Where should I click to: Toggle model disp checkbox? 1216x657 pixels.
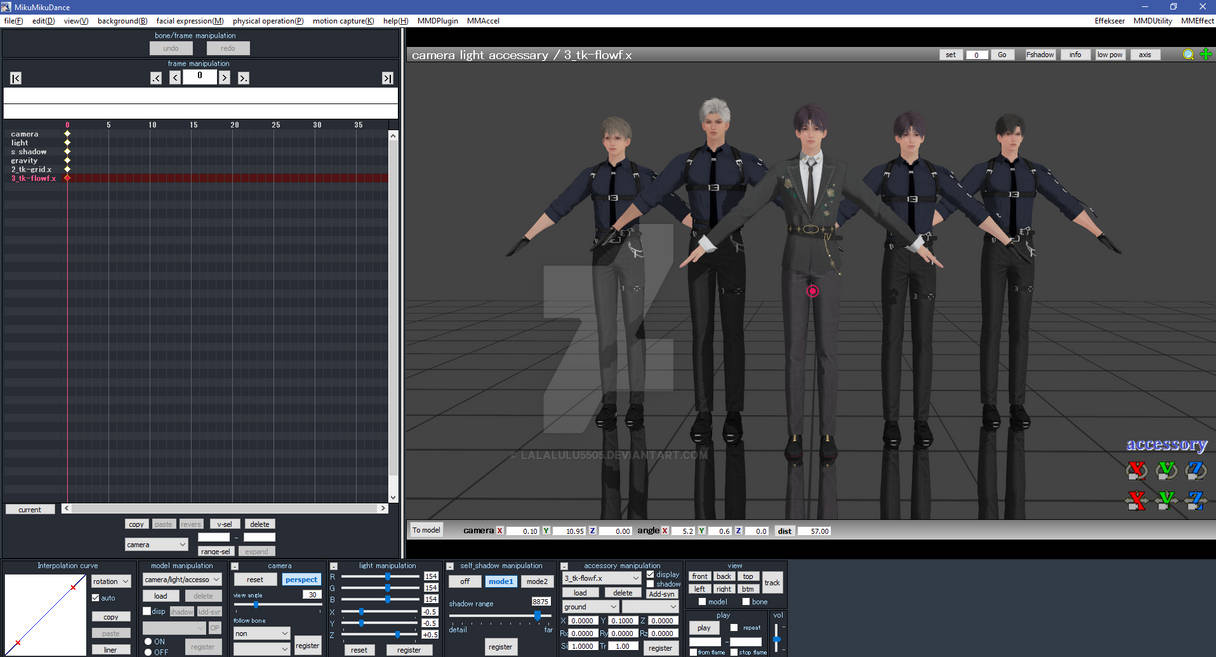pos(146,611)
